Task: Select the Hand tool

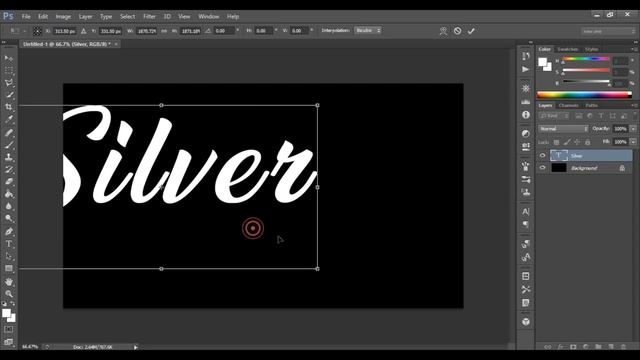Action: click(9, 282)
